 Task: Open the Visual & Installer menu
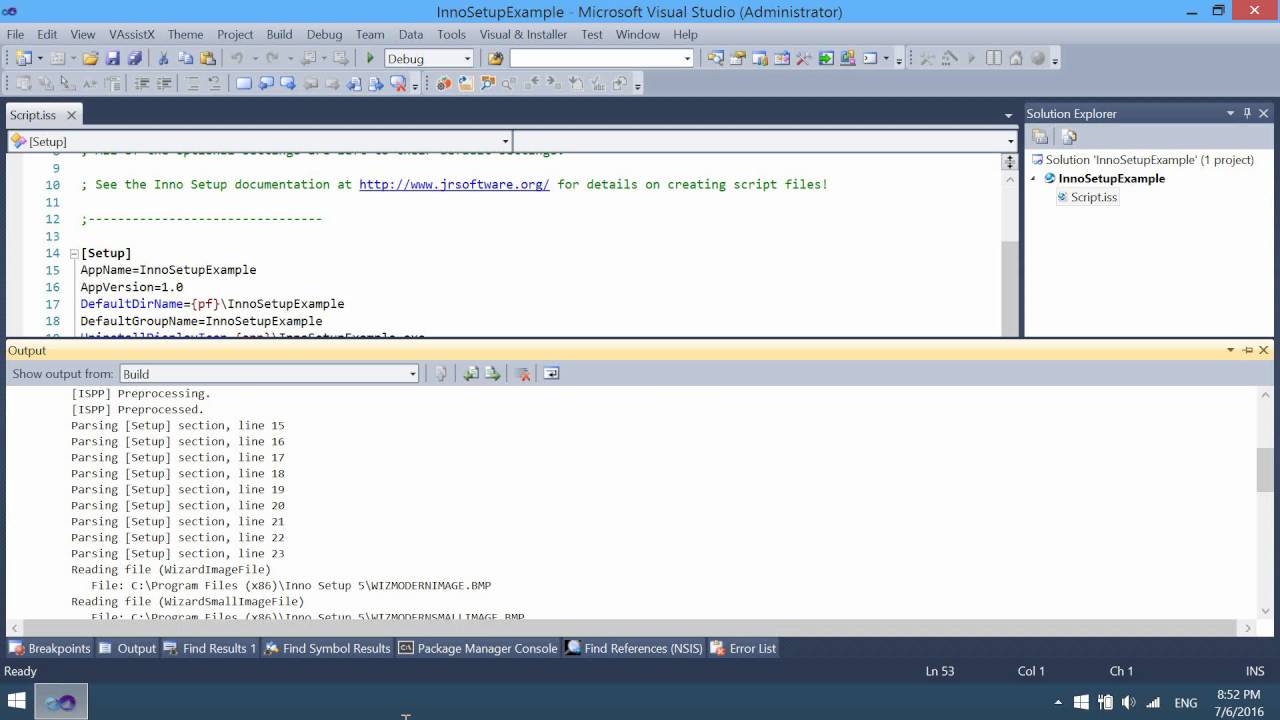pos(523,34)
